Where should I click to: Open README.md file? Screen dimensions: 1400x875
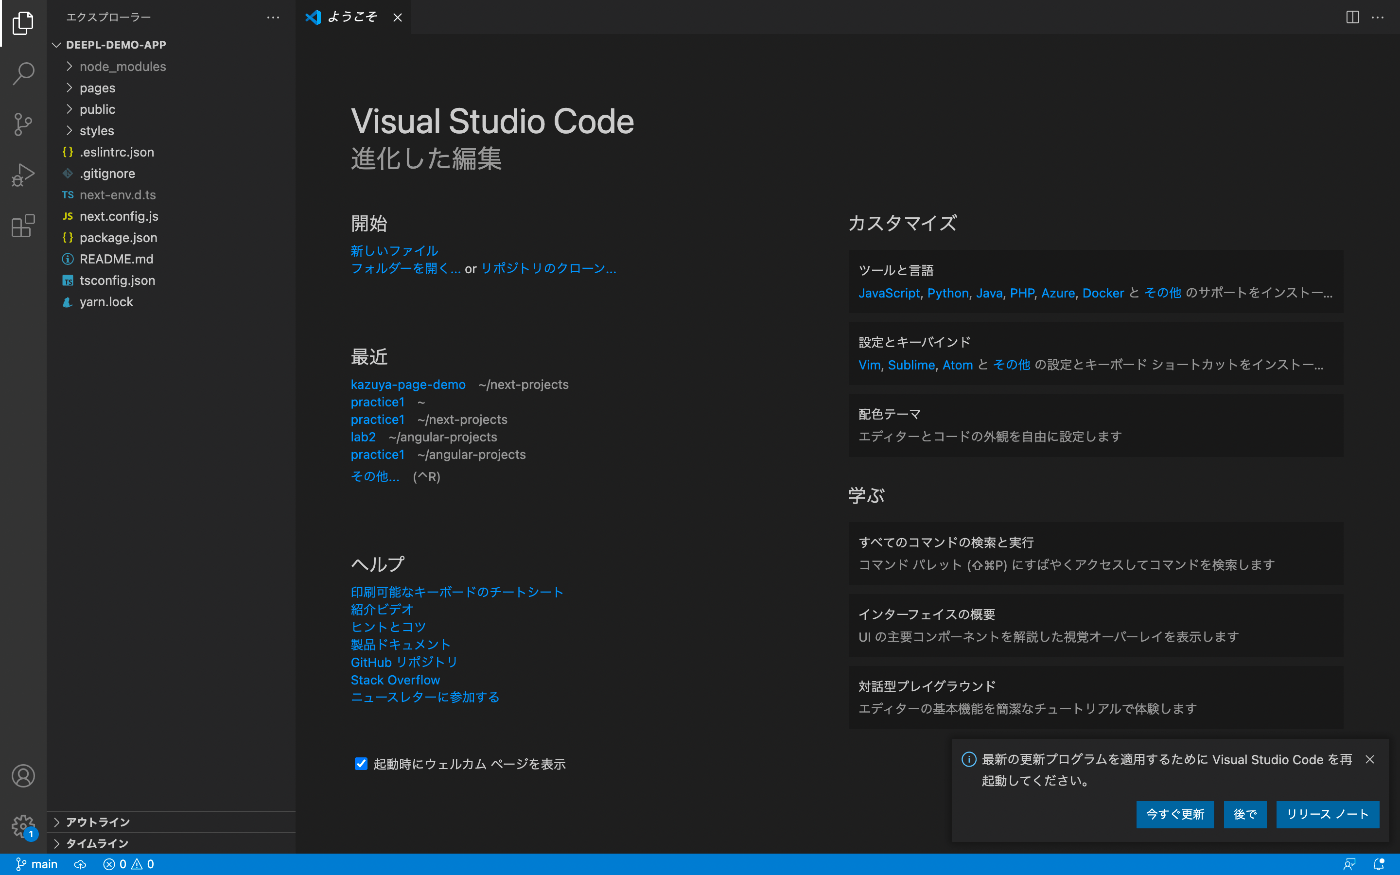pos(171,259)
